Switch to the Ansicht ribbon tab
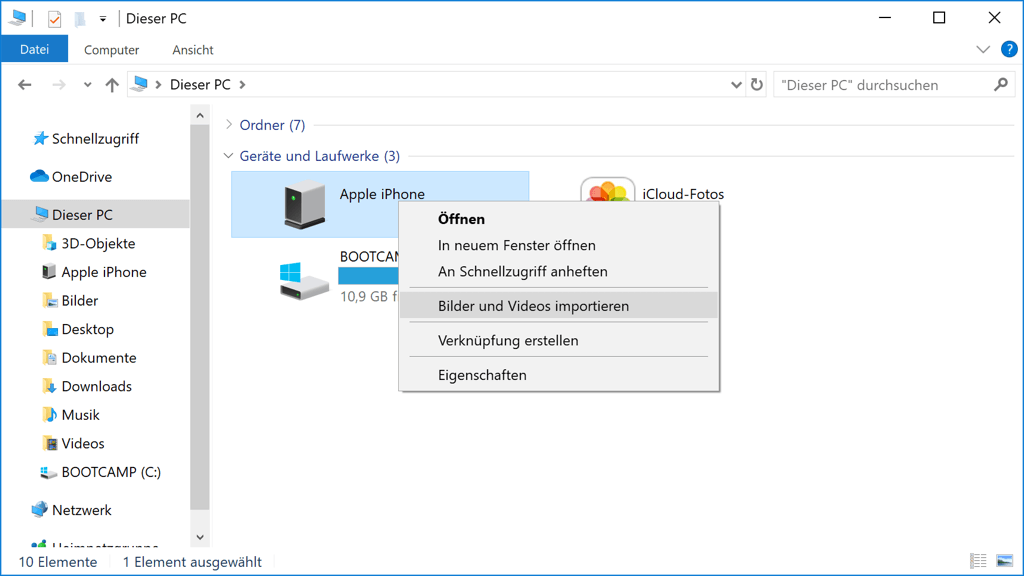Screen dimensions: 1024x576 (193, 50)
